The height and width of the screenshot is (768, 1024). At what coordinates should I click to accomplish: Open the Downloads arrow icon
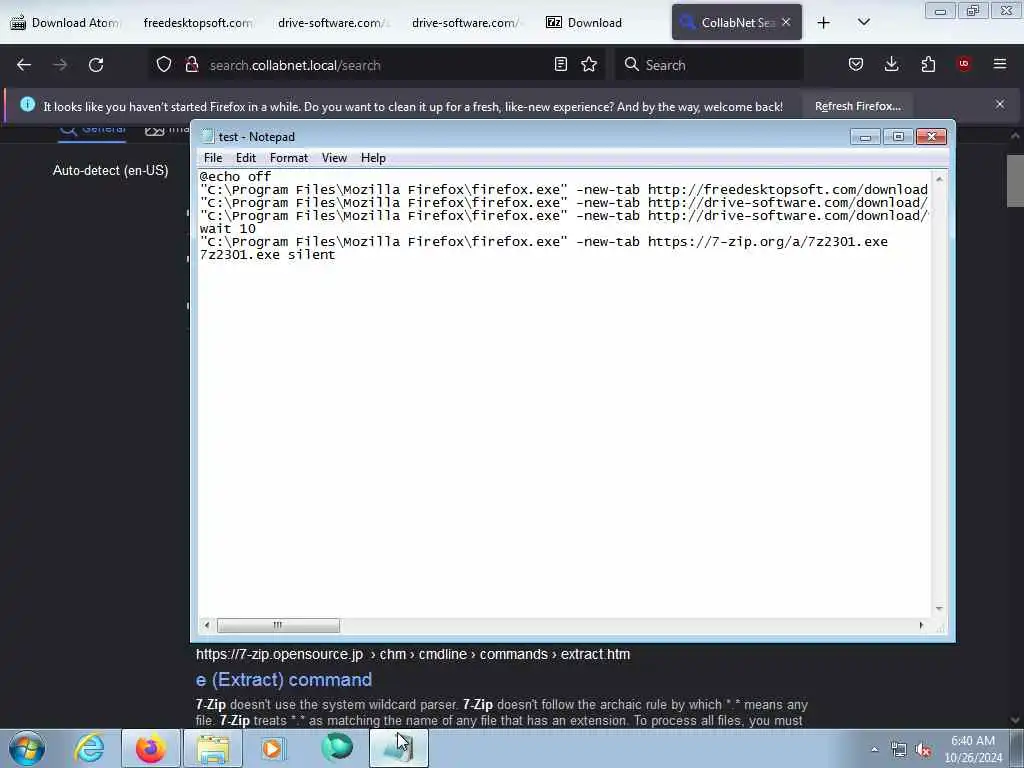[891, 64]
